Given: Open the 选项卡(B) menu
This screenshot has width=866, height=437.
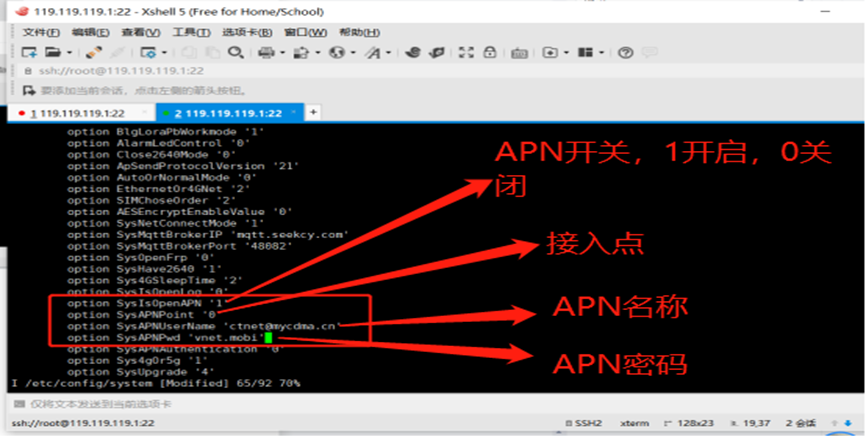Looking at the screenshot, I should coord(247,33).
